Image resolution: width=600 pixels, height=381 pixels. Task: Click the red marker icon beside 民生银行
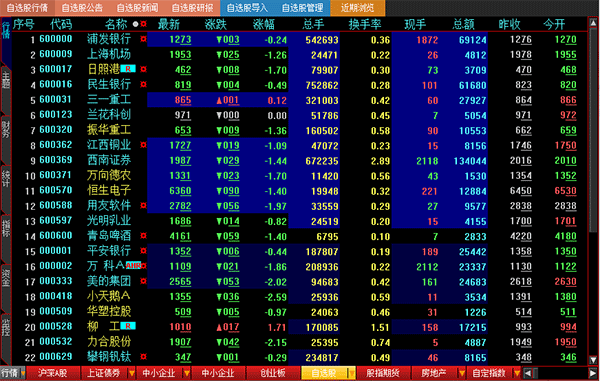[x=143, y=84]
